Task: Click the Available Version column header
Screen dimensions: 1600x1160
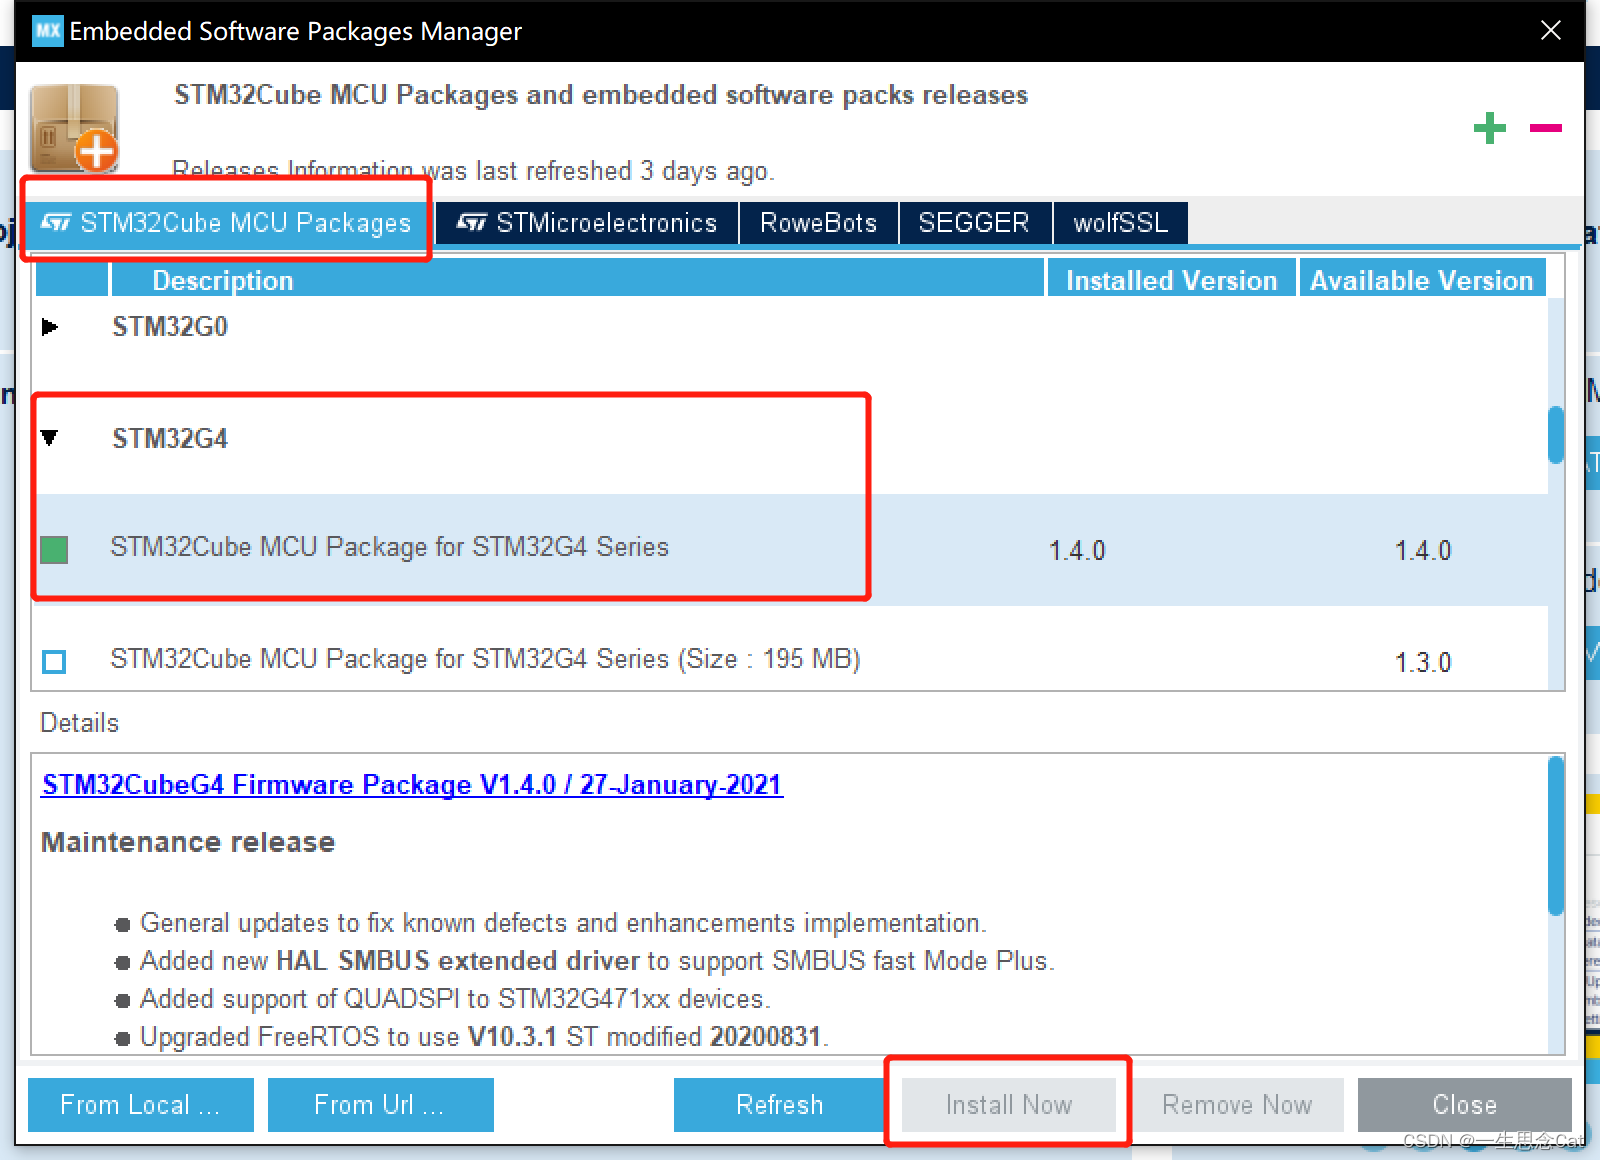Action: pos(1421,280)
